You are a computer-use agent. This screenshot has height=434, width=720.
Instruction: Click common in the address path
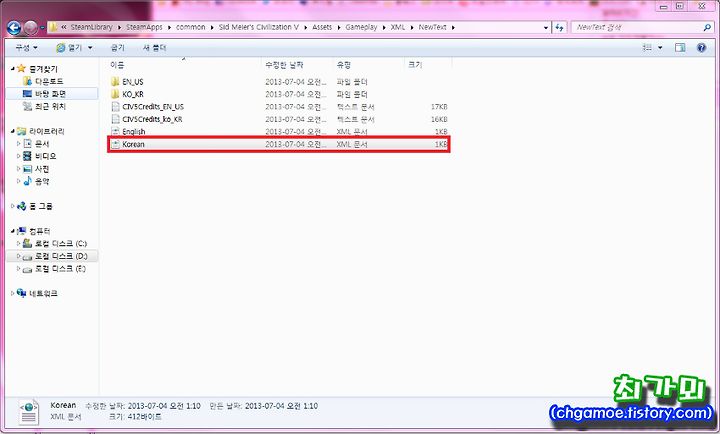point(191,28)
